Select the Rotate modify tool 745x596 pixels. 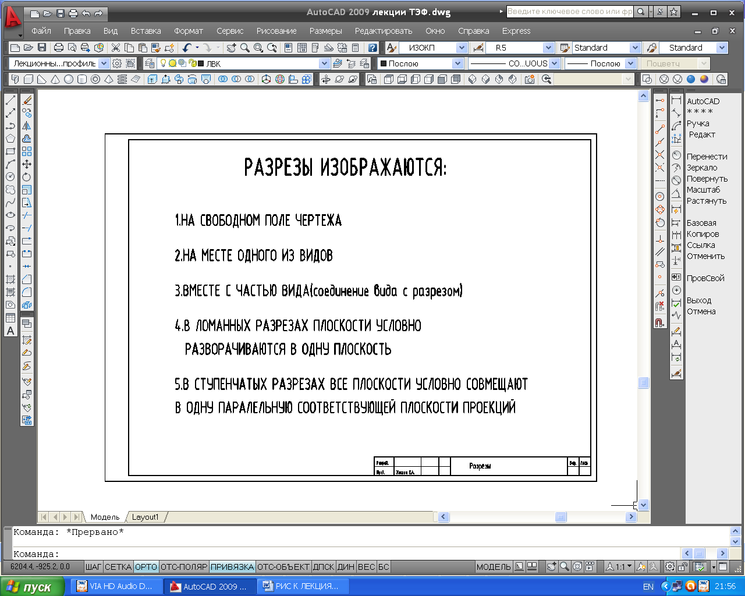(x=27, y=177)
